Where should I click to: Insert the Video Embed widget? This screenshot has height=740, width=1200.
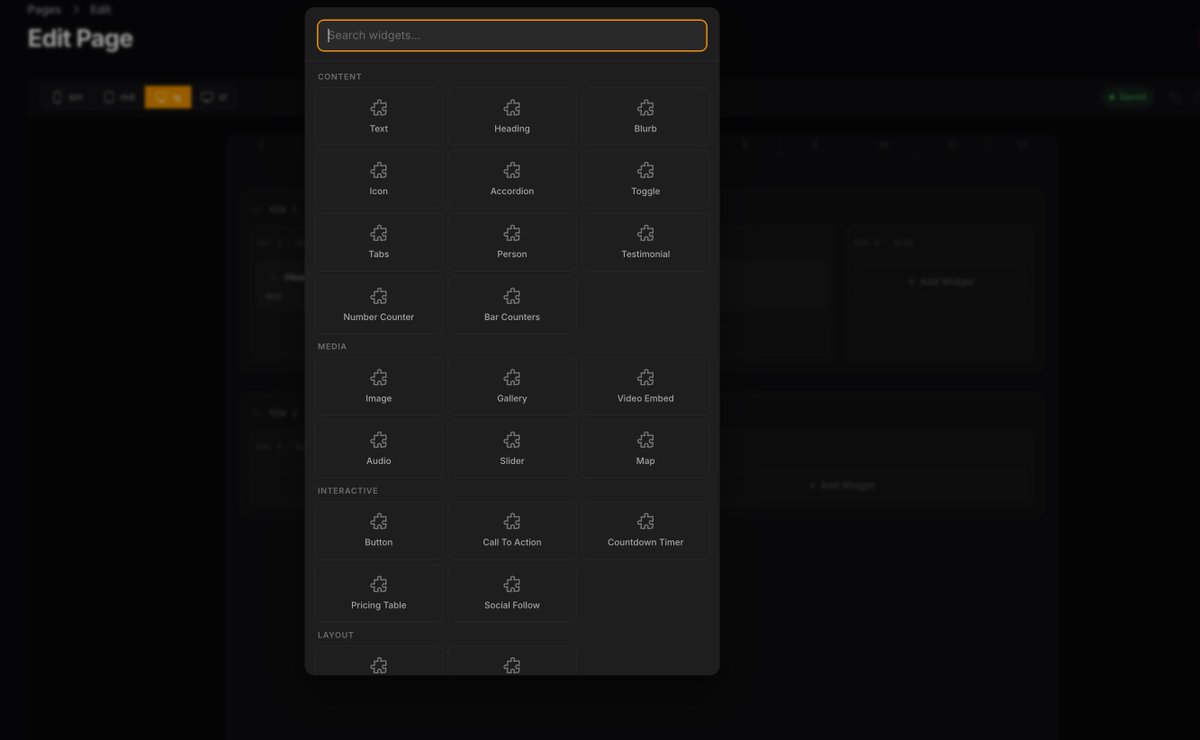tap(646, 386)
